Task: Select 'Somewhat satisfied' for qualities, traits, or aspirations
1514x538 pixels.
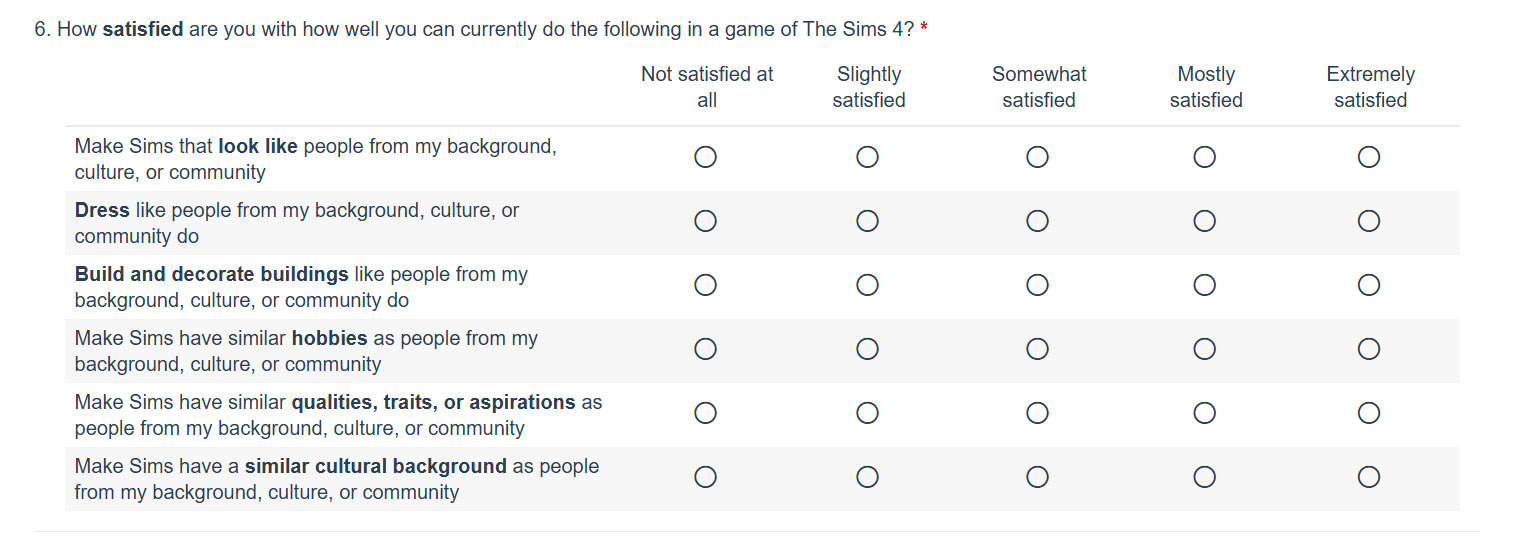Action: coord(1037,413)
